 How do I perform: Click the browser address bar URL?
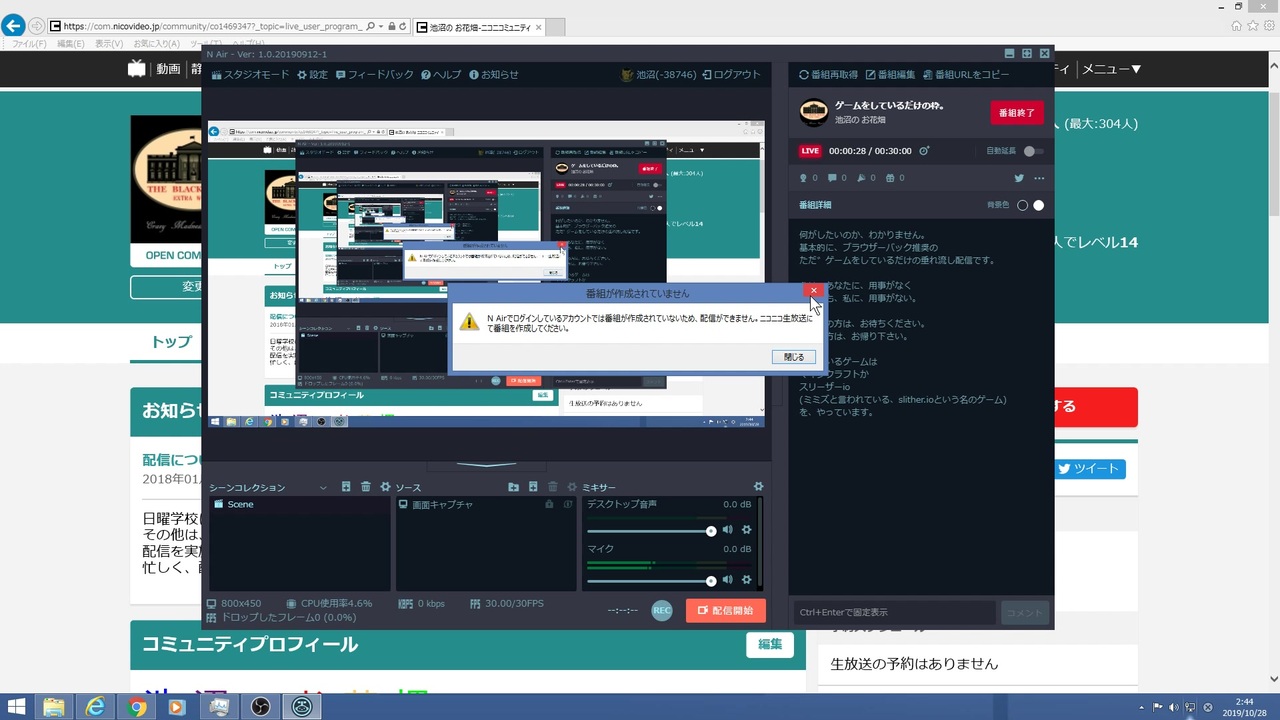coord(212,26)
